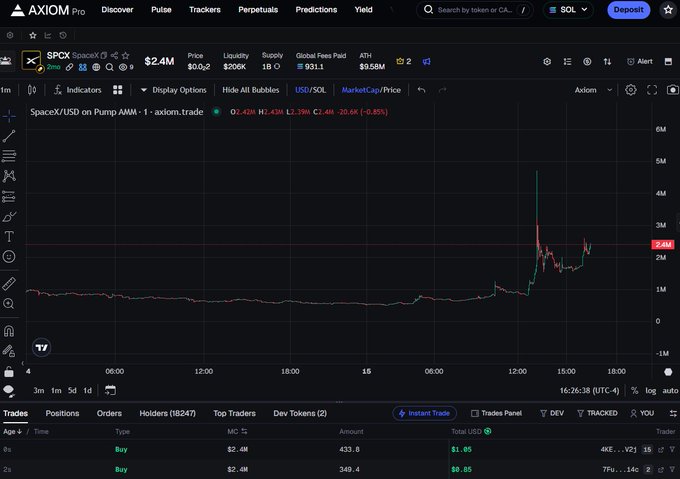The image size is (680, 479).
Task: Open the layout grid templates icon
Action: pos(118,90)
